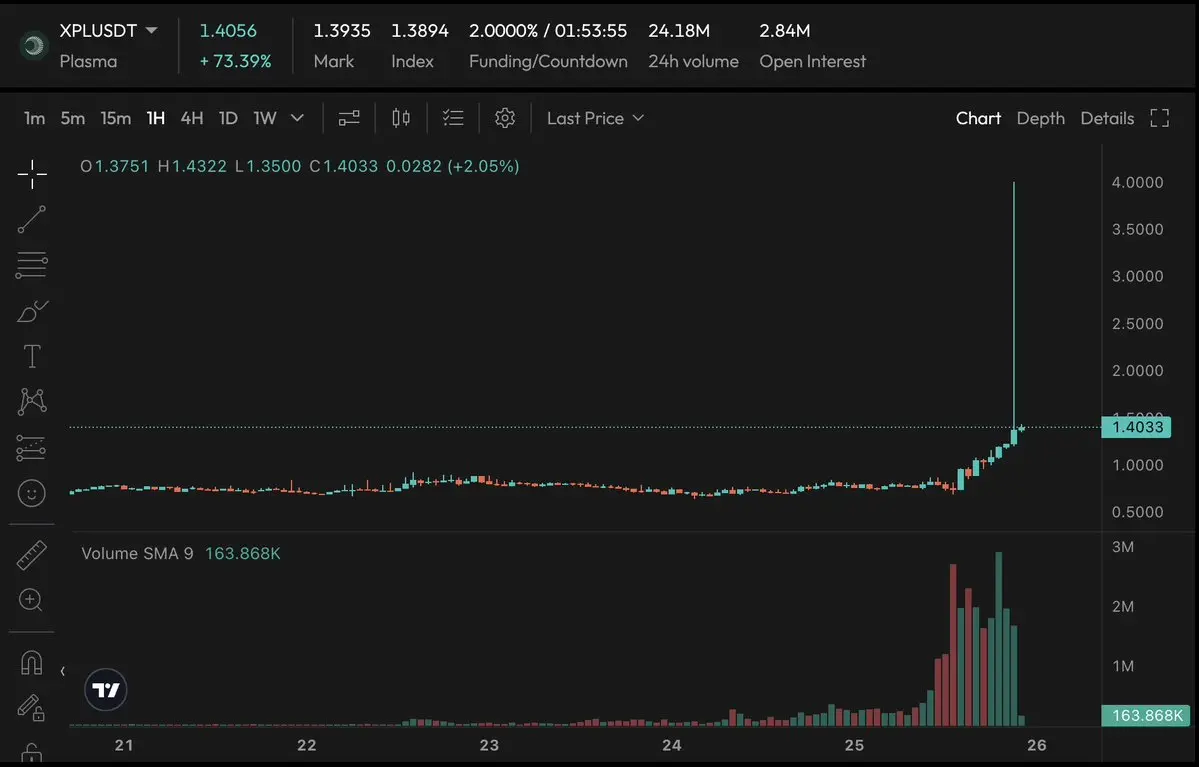
Task: Click the current price label 1.4033
Action: coord(1136,427)
